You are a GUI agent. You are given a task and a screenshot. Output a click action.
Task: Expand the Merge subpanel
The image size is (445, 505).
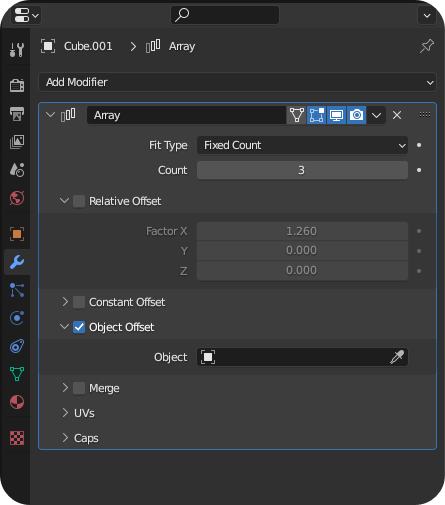tap(65, 388)
